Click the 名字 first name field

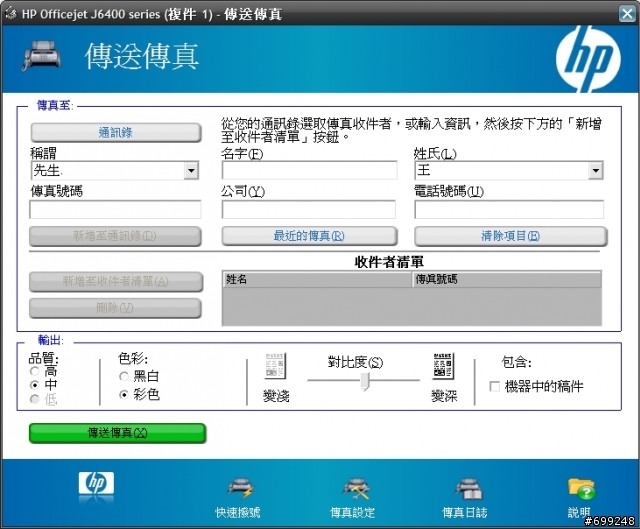pyautogui.click(x=309, y=170)
